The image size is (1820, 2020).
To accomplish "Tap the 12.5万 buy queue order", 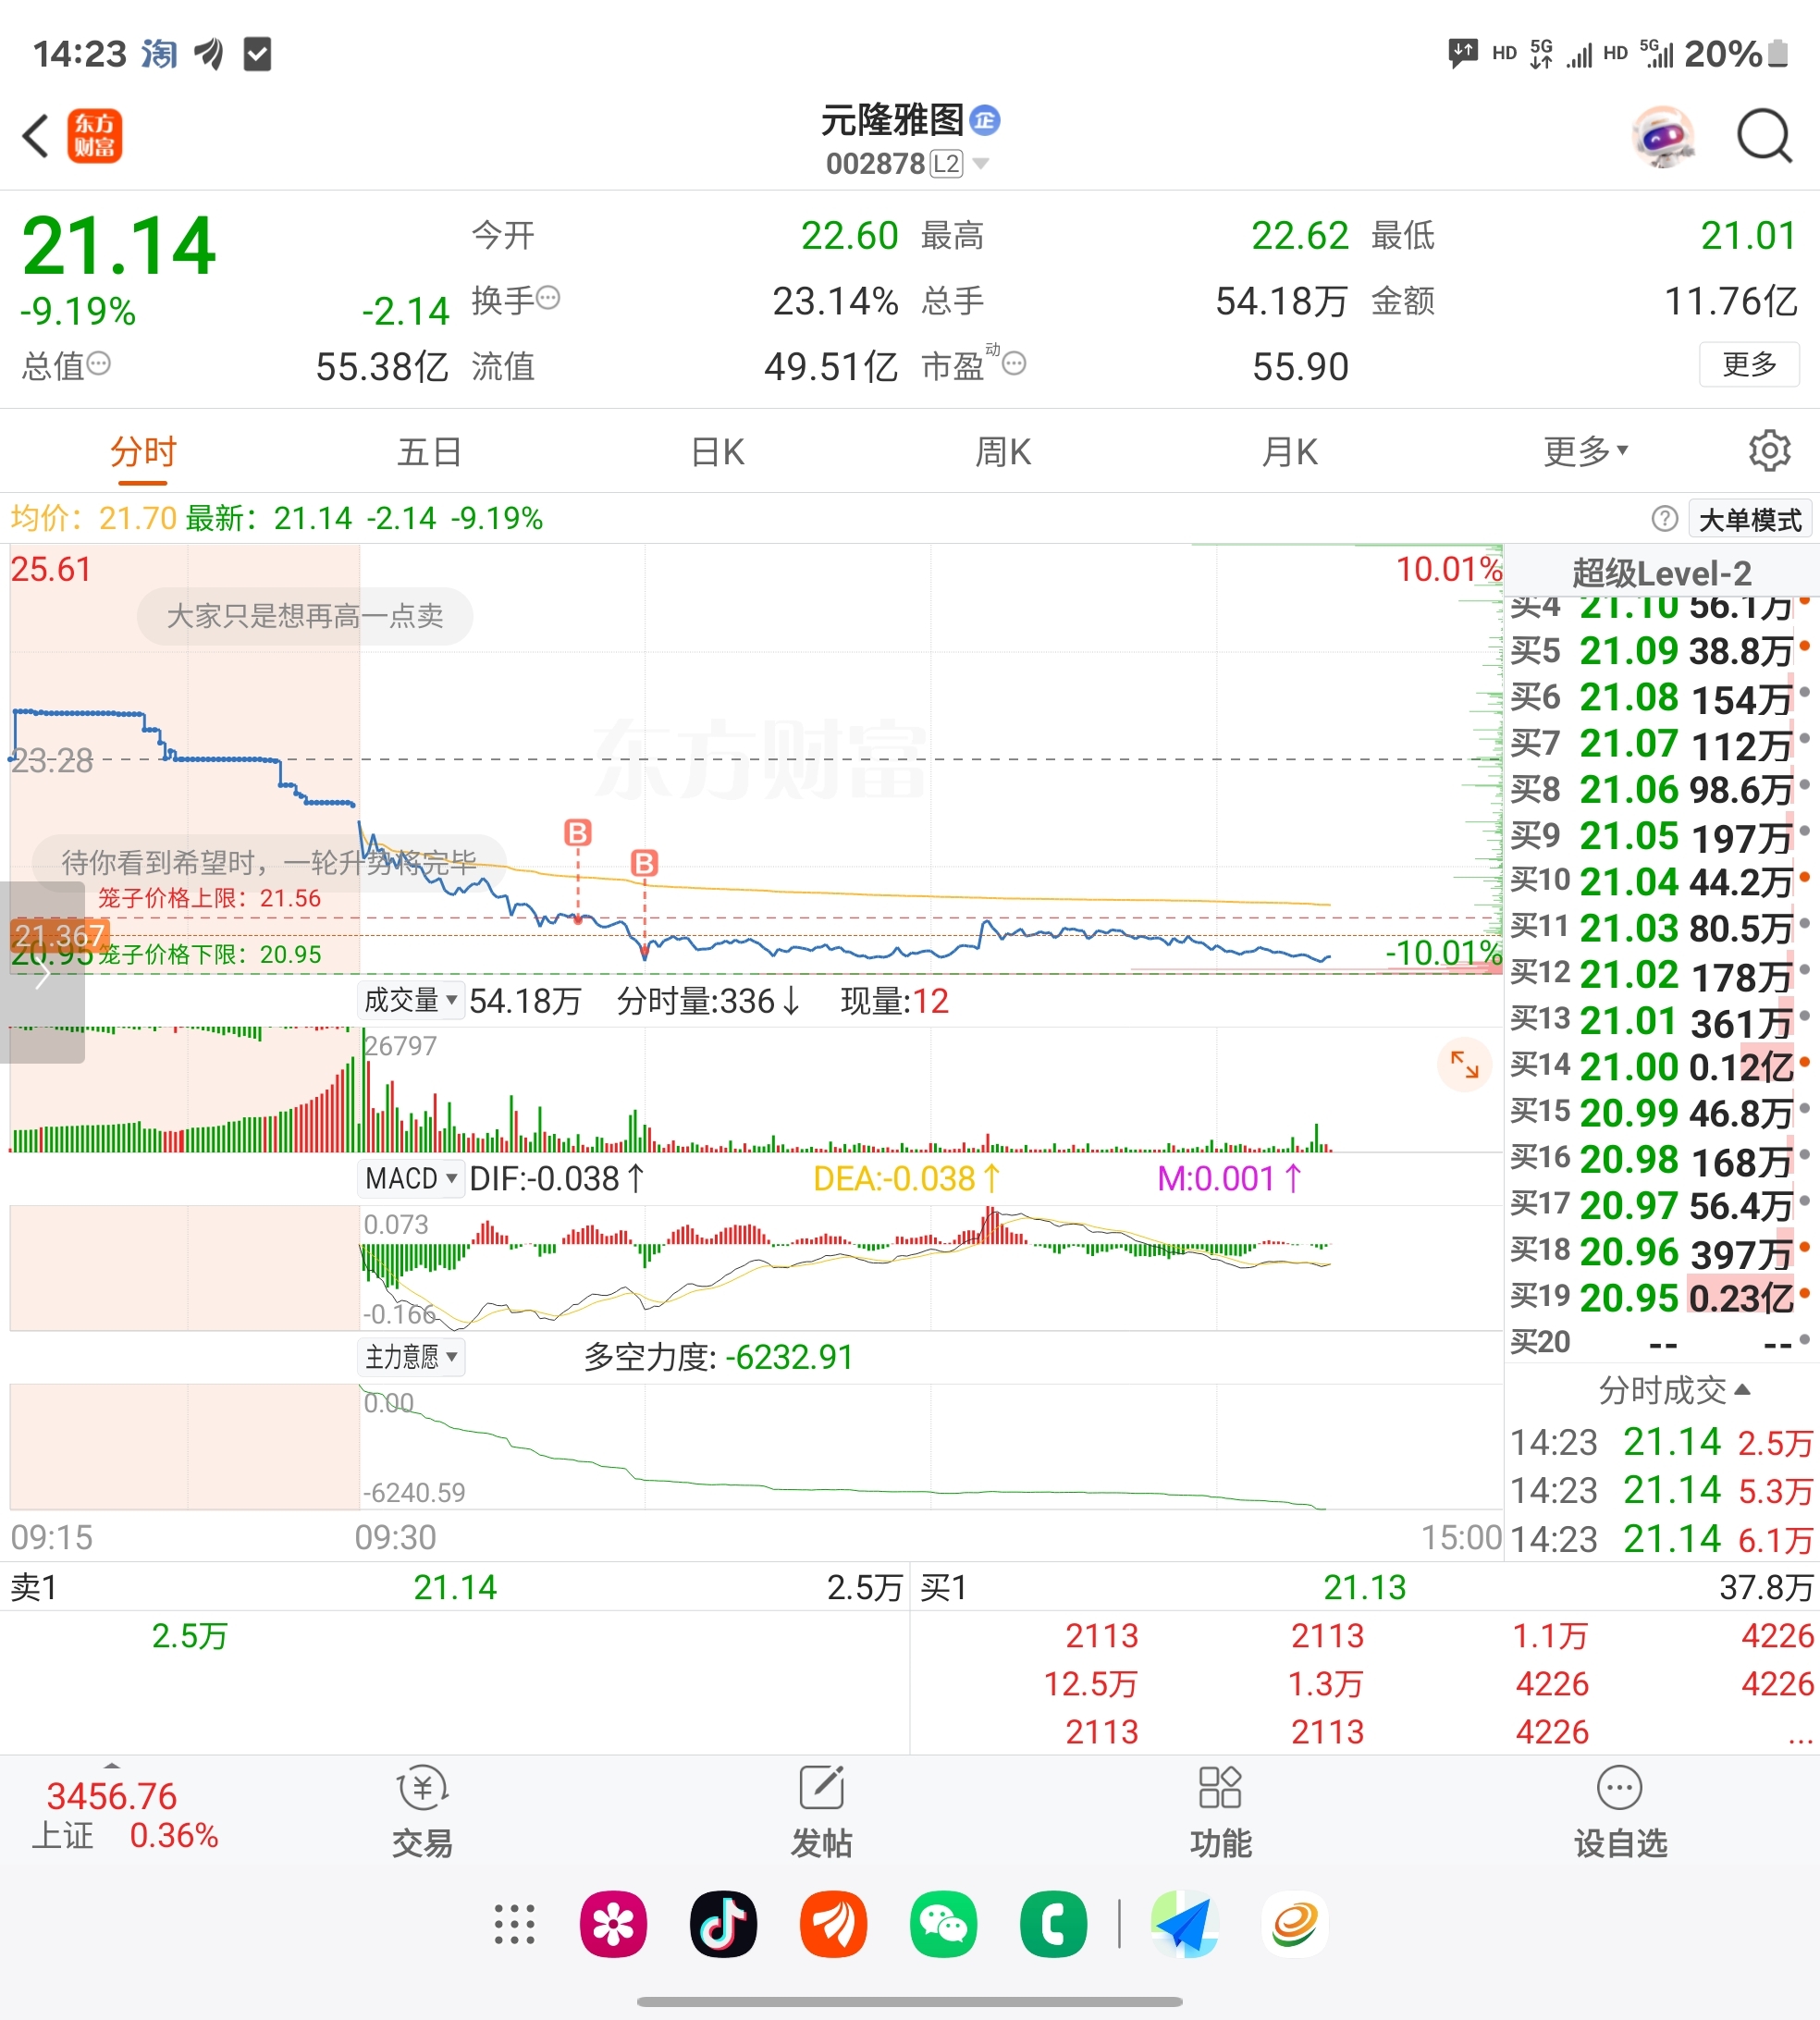I will tap(1090, 1684).
